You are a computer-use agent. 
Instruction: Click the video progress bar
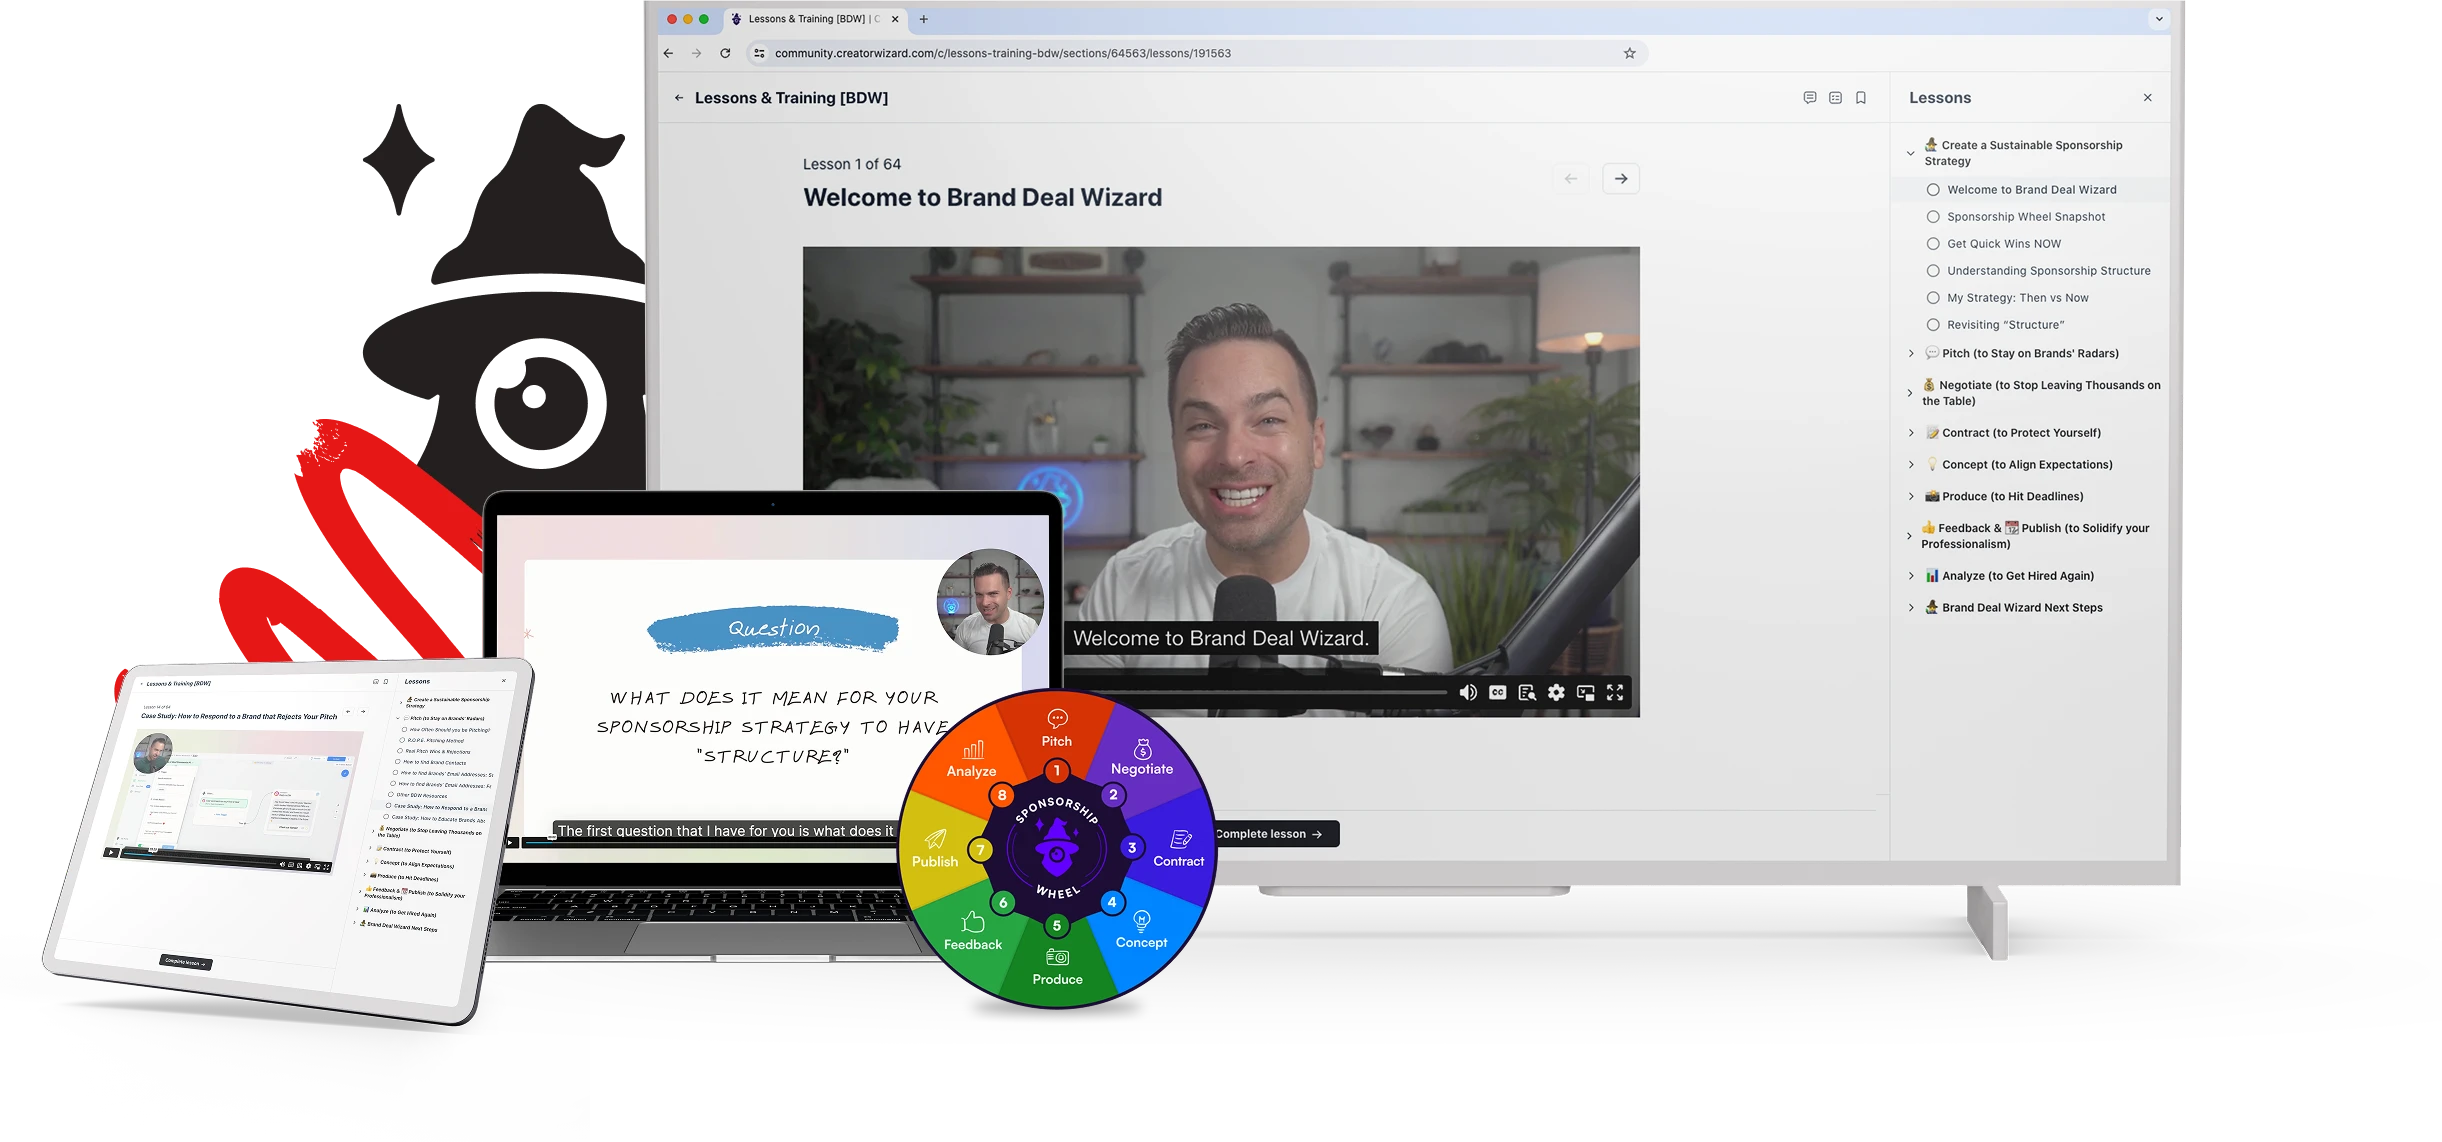(x=1270, y=692)
